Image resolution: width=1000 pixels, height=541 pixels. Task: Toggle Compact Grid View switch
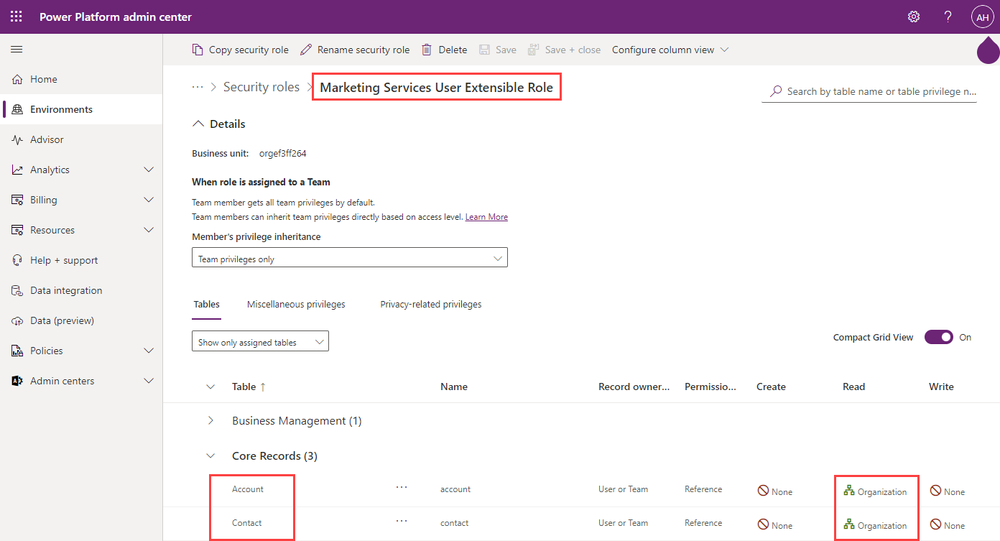[x=938, y=337]
